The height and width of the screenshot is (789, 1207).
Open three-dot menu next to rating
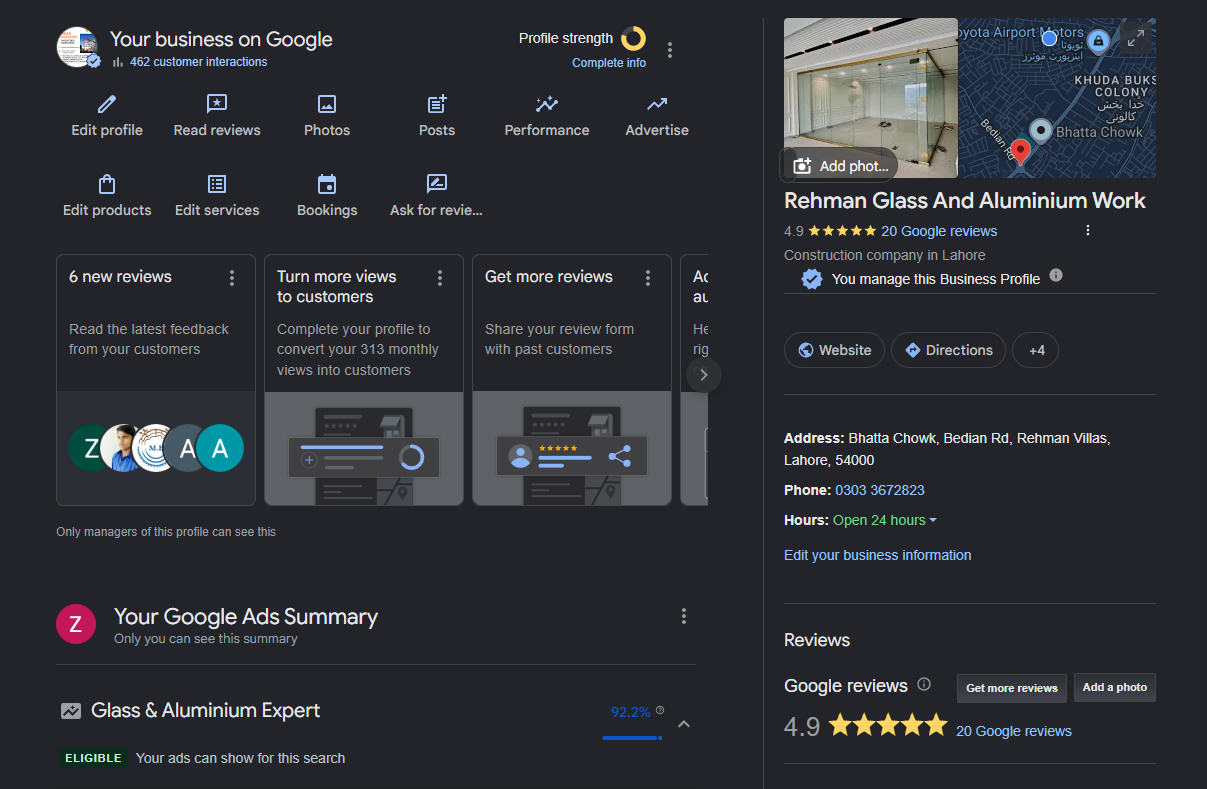tap(1088, 230)
